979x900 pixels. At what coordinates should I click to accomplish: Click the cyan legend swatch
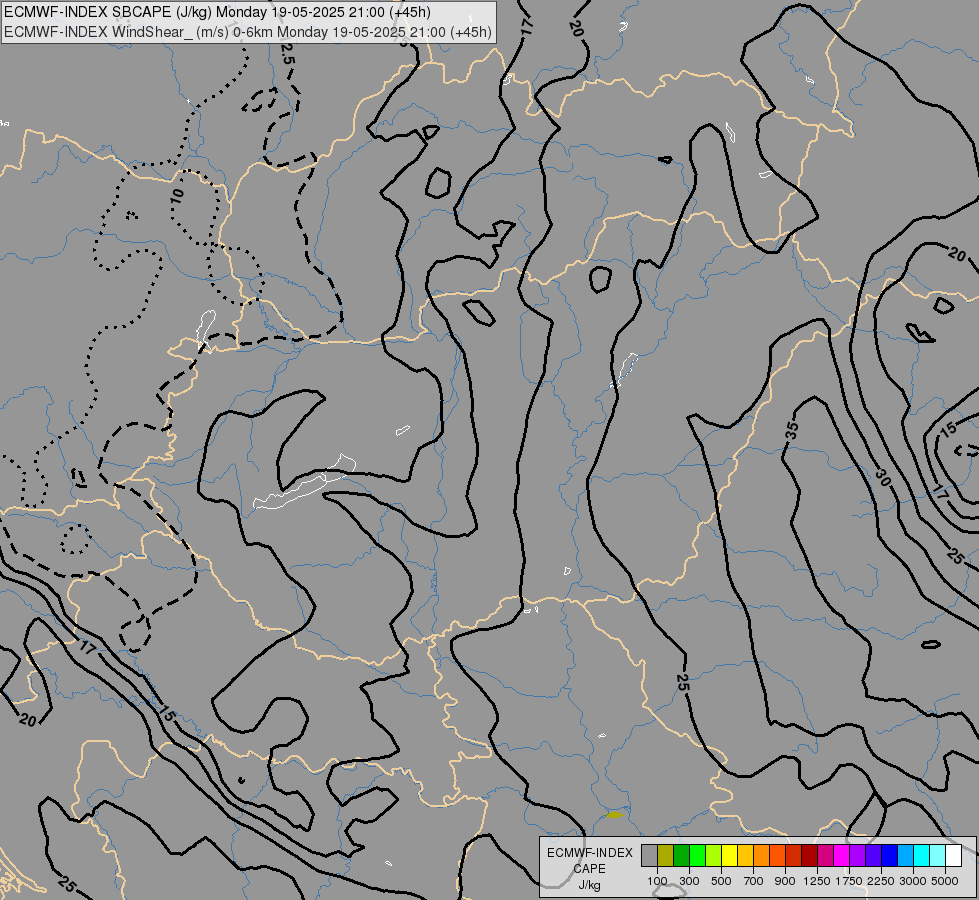tap(921, 856)
